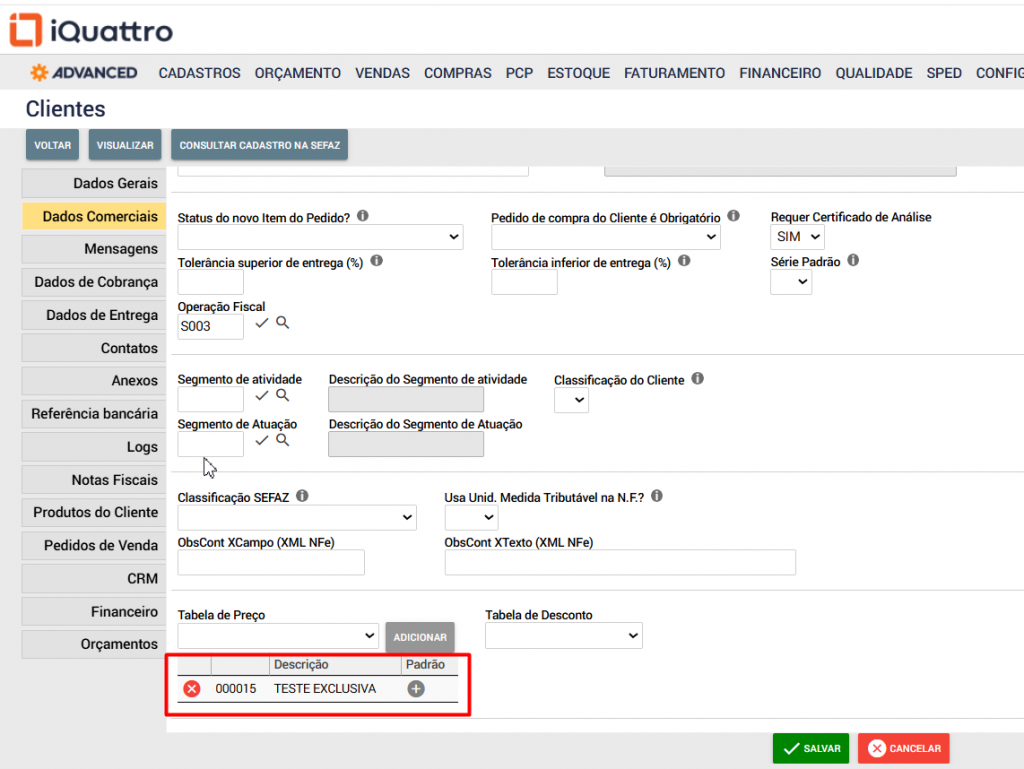The width and height of the screenshot is (1024, 769).
Task: Click the VISUALIZAR button
Action: coord(125,145)
